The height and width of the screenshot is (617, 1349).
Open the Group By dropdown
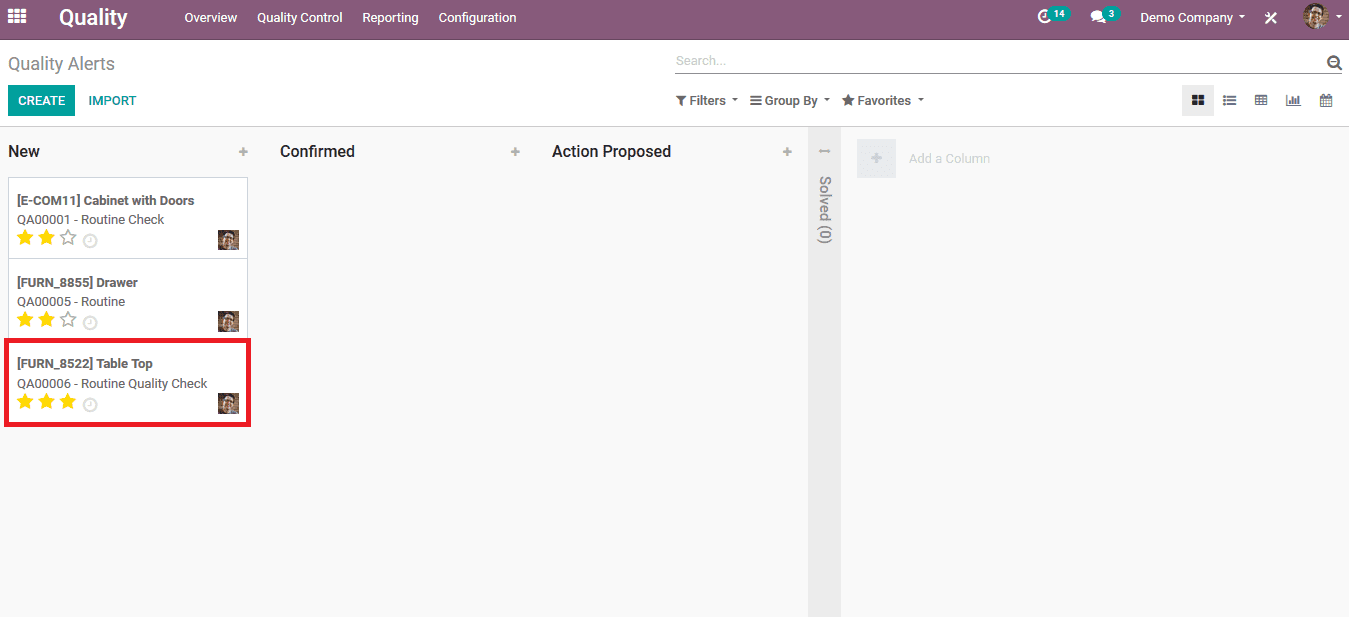790,101
